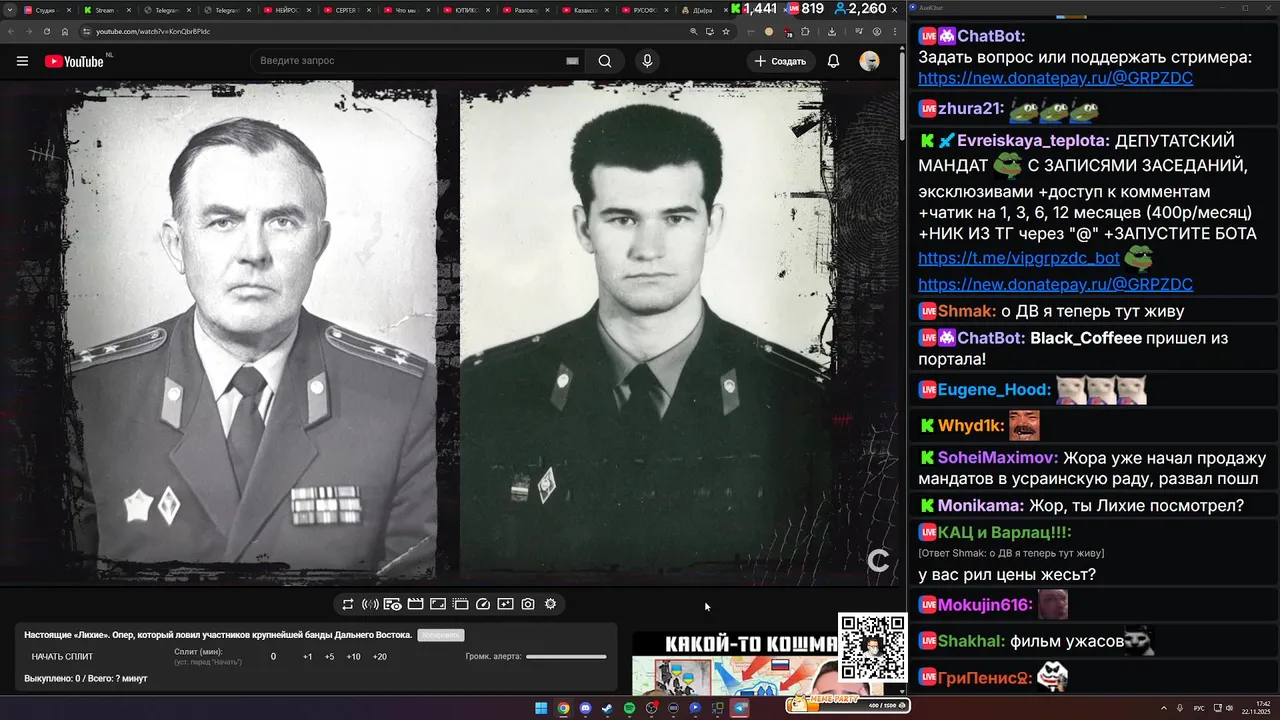Bookmark this page with the star icon
The width and height of the screenshot is (1280, 720).
(726, 31)
